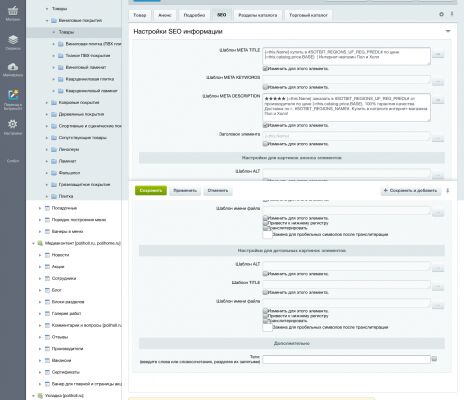Open Галерея работ in the tree
Screen dimensions: 464x400
(66, 314)
